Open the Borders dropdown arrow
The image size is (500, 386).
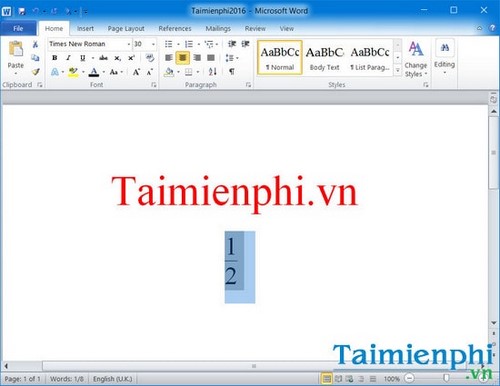pos(198,72)
